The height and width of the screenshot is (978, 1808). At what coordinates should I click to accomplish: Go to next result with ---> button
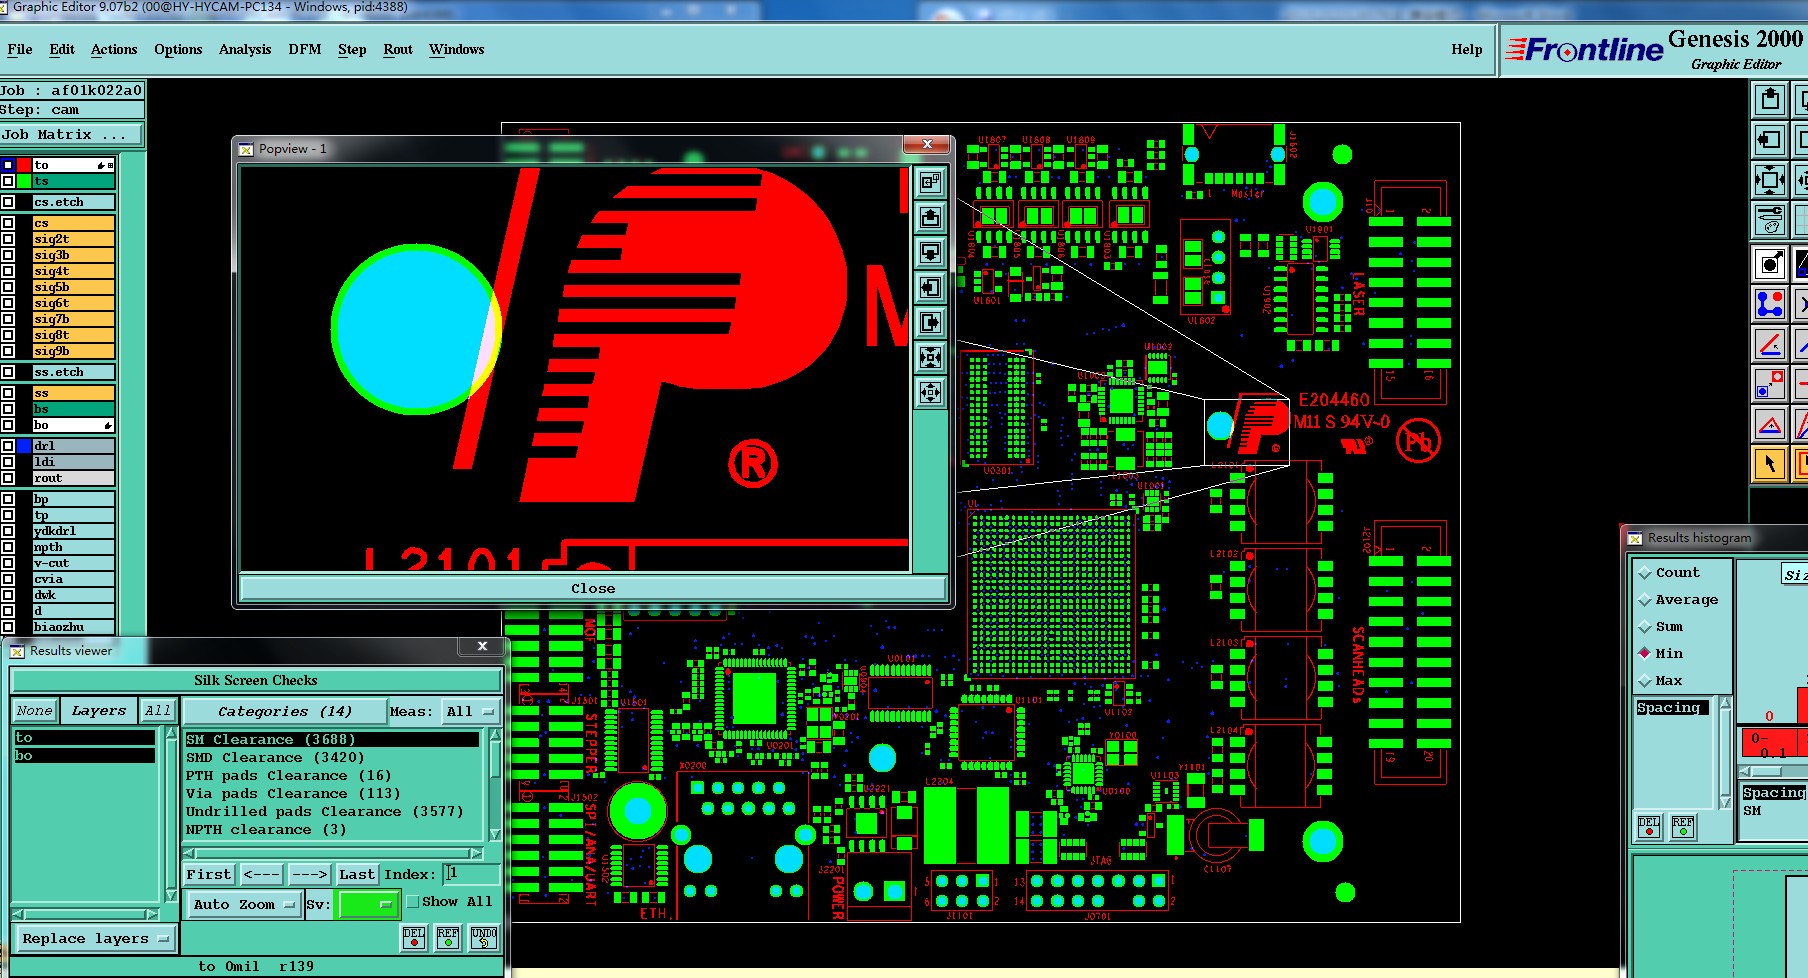(x=309, y=874)
